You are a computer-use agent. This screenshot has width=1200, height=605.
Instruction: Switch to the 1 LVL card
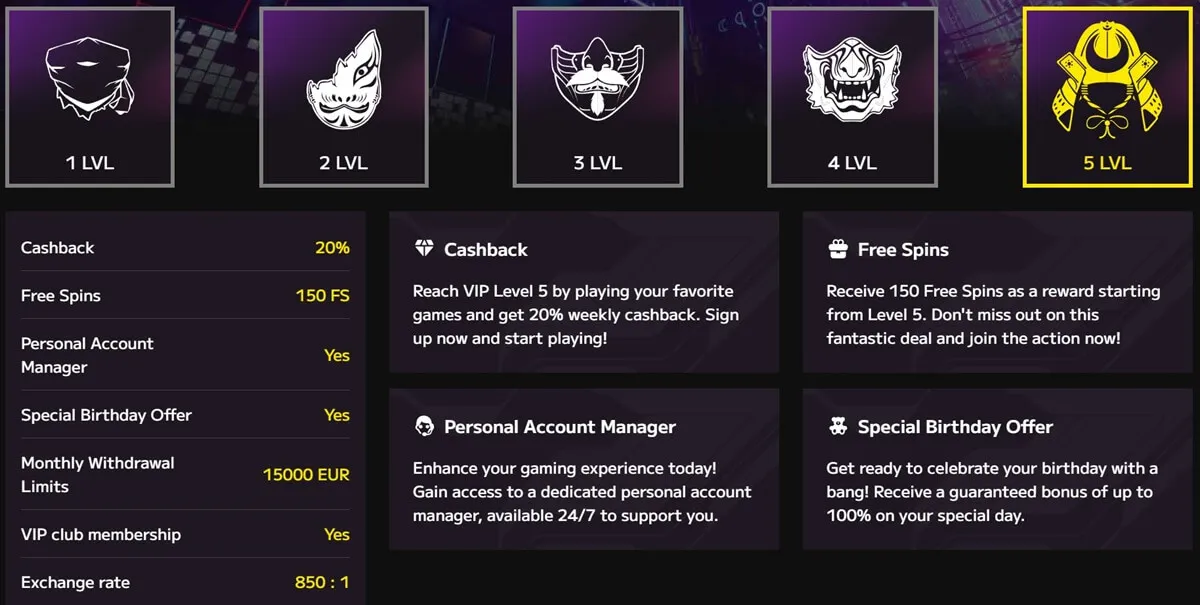click(90, 95)
